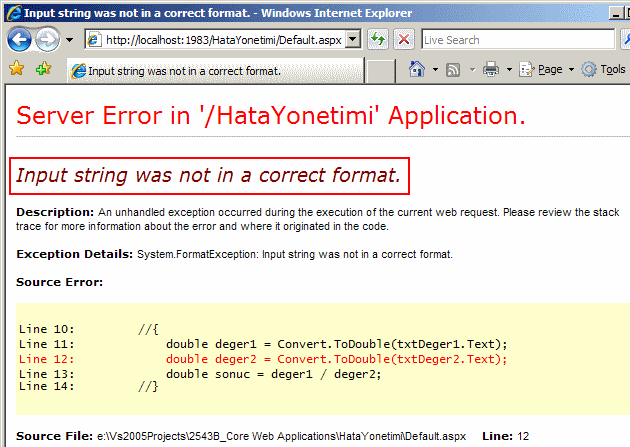630x447 pixels.
Task: Refresh the page with the green arrows
Action: coord(378,39)
